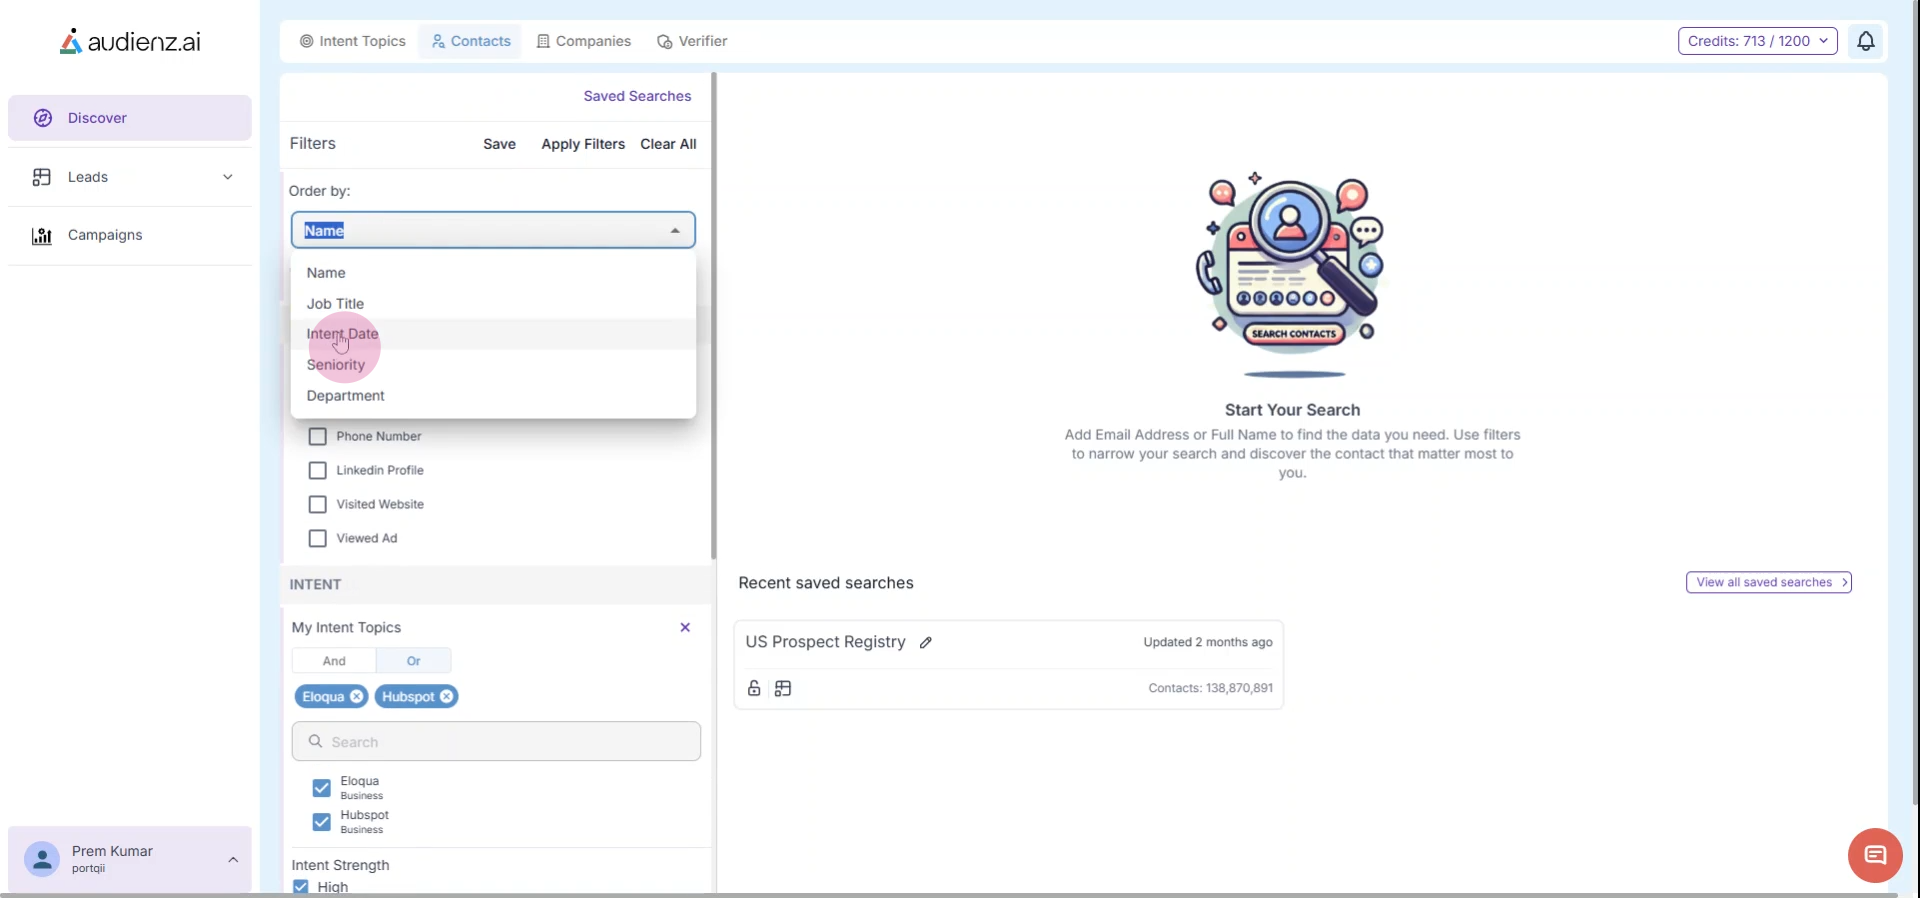Expand the Credits dropdown

tap(1757, 41)
